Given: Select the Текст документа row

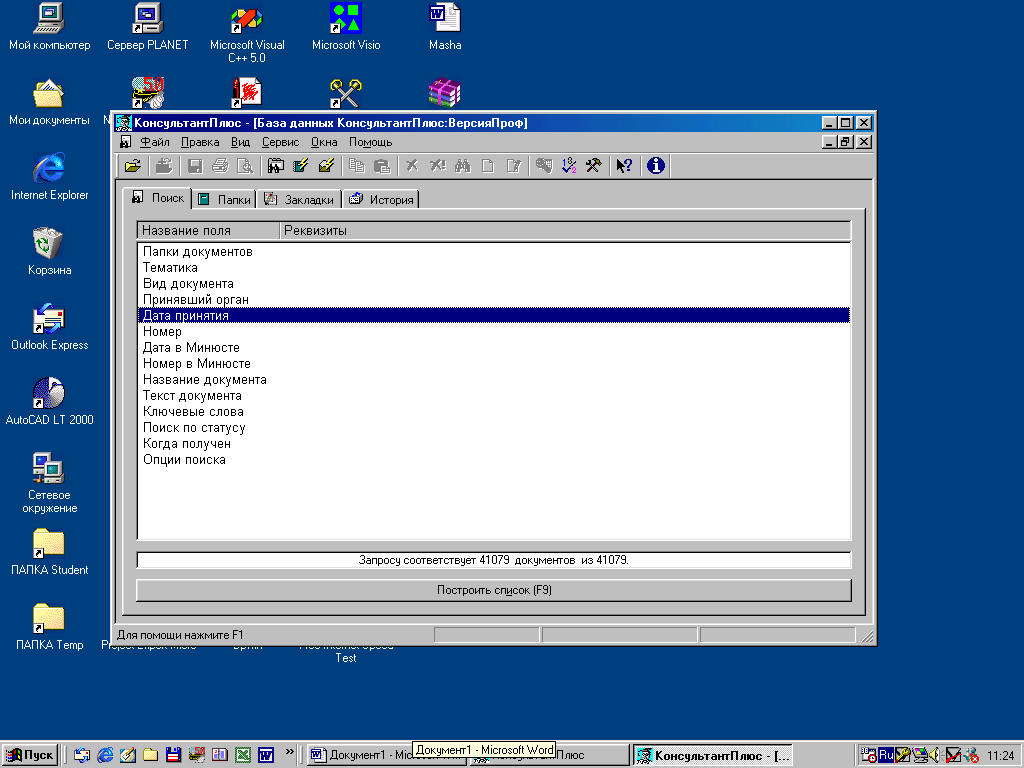Looking at the screenshot, I should pyautogui.click(x=494, y=396).
